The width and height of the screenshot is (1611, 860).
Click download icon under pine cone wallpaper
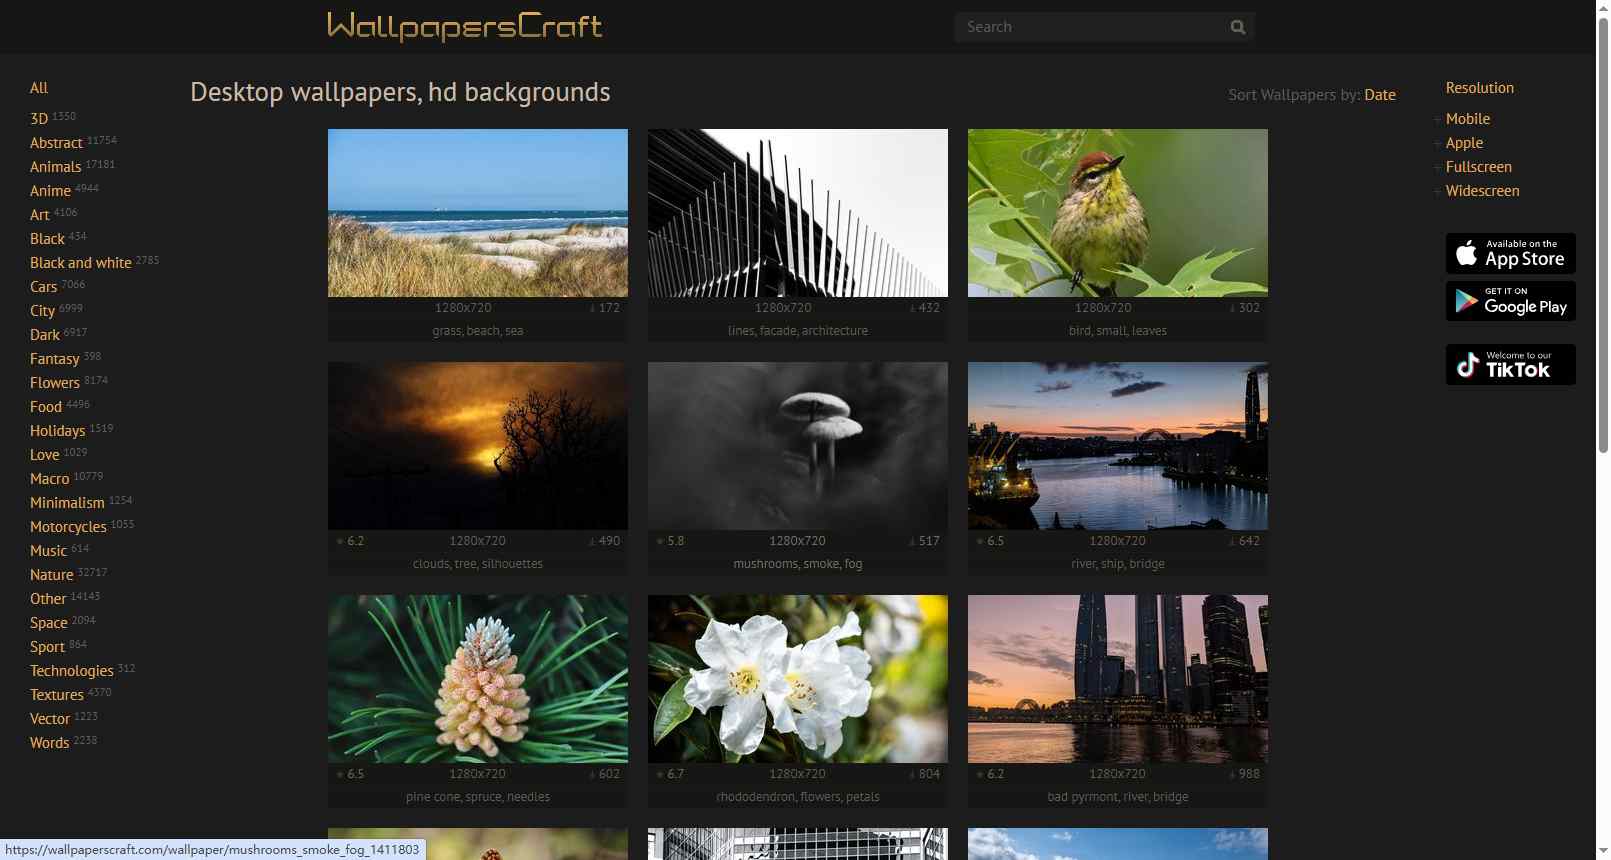(592, 774)
